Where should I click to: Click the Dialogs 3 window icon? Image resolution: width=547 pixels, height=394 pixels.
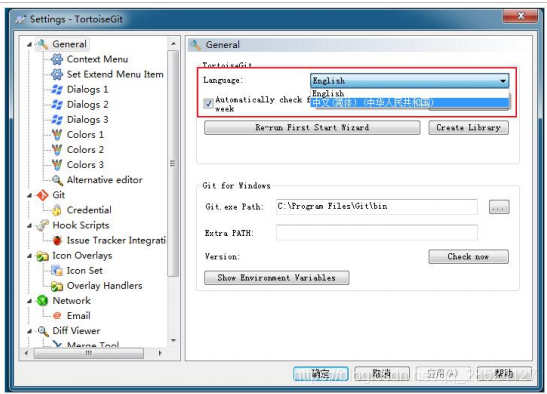pos(57,120)
